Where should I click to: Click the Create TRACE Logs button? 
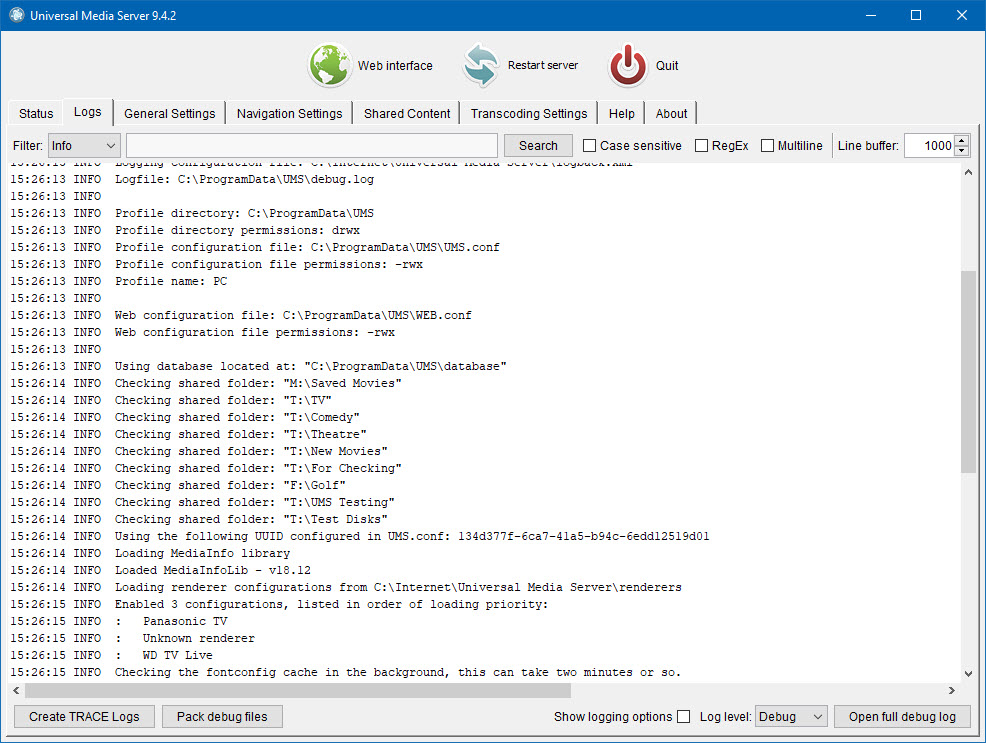click(84, 717)
